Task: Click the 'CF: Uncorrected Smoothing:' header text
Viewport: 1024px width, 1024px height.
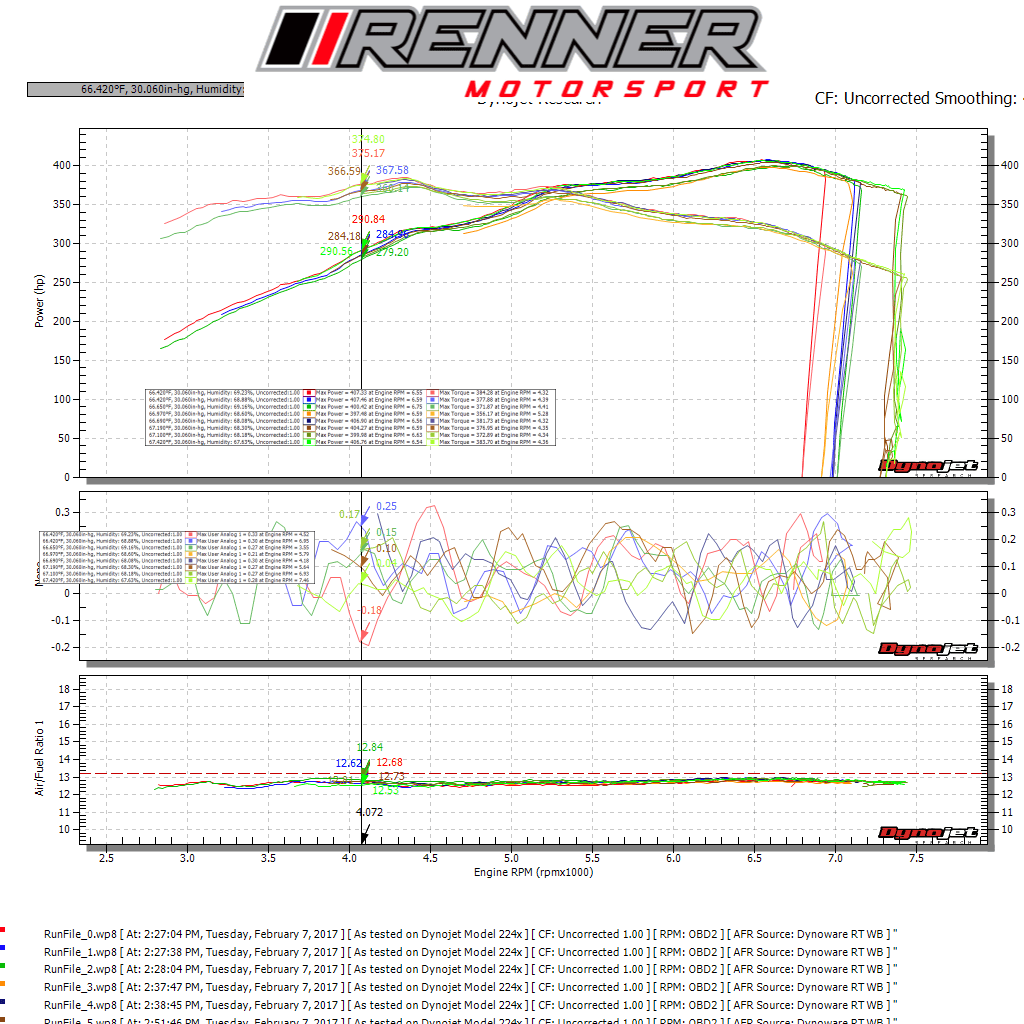Action: [x=916, y=98]
